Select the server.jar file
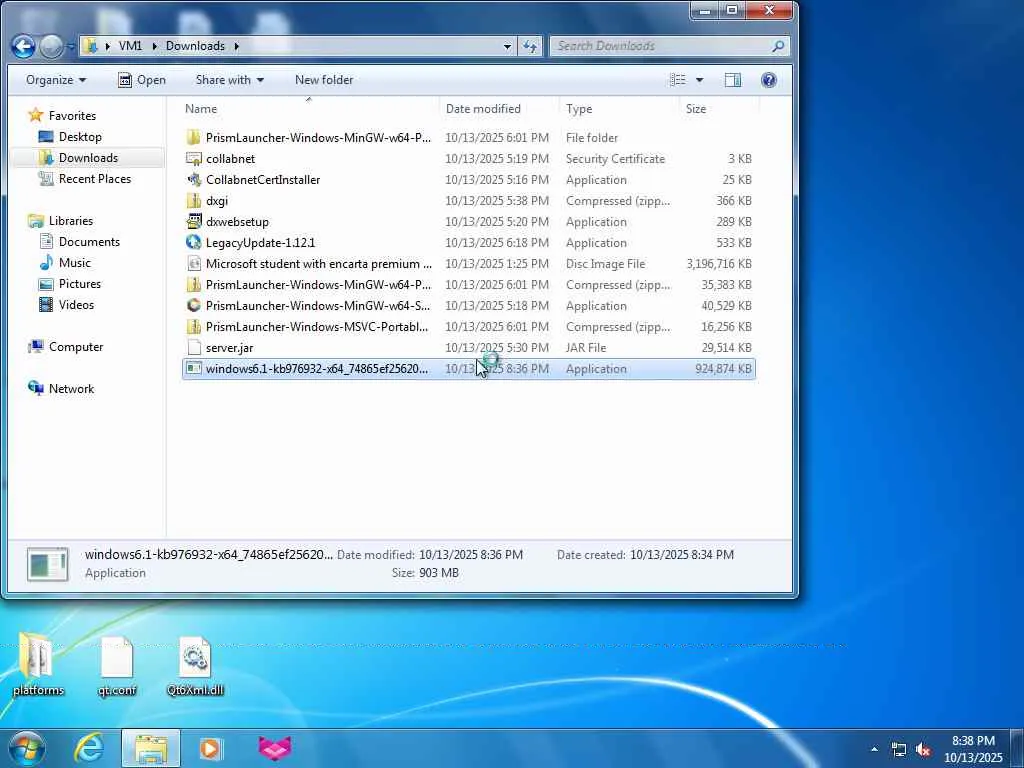Screen dimensions: 1024x768 click(468, 347)
